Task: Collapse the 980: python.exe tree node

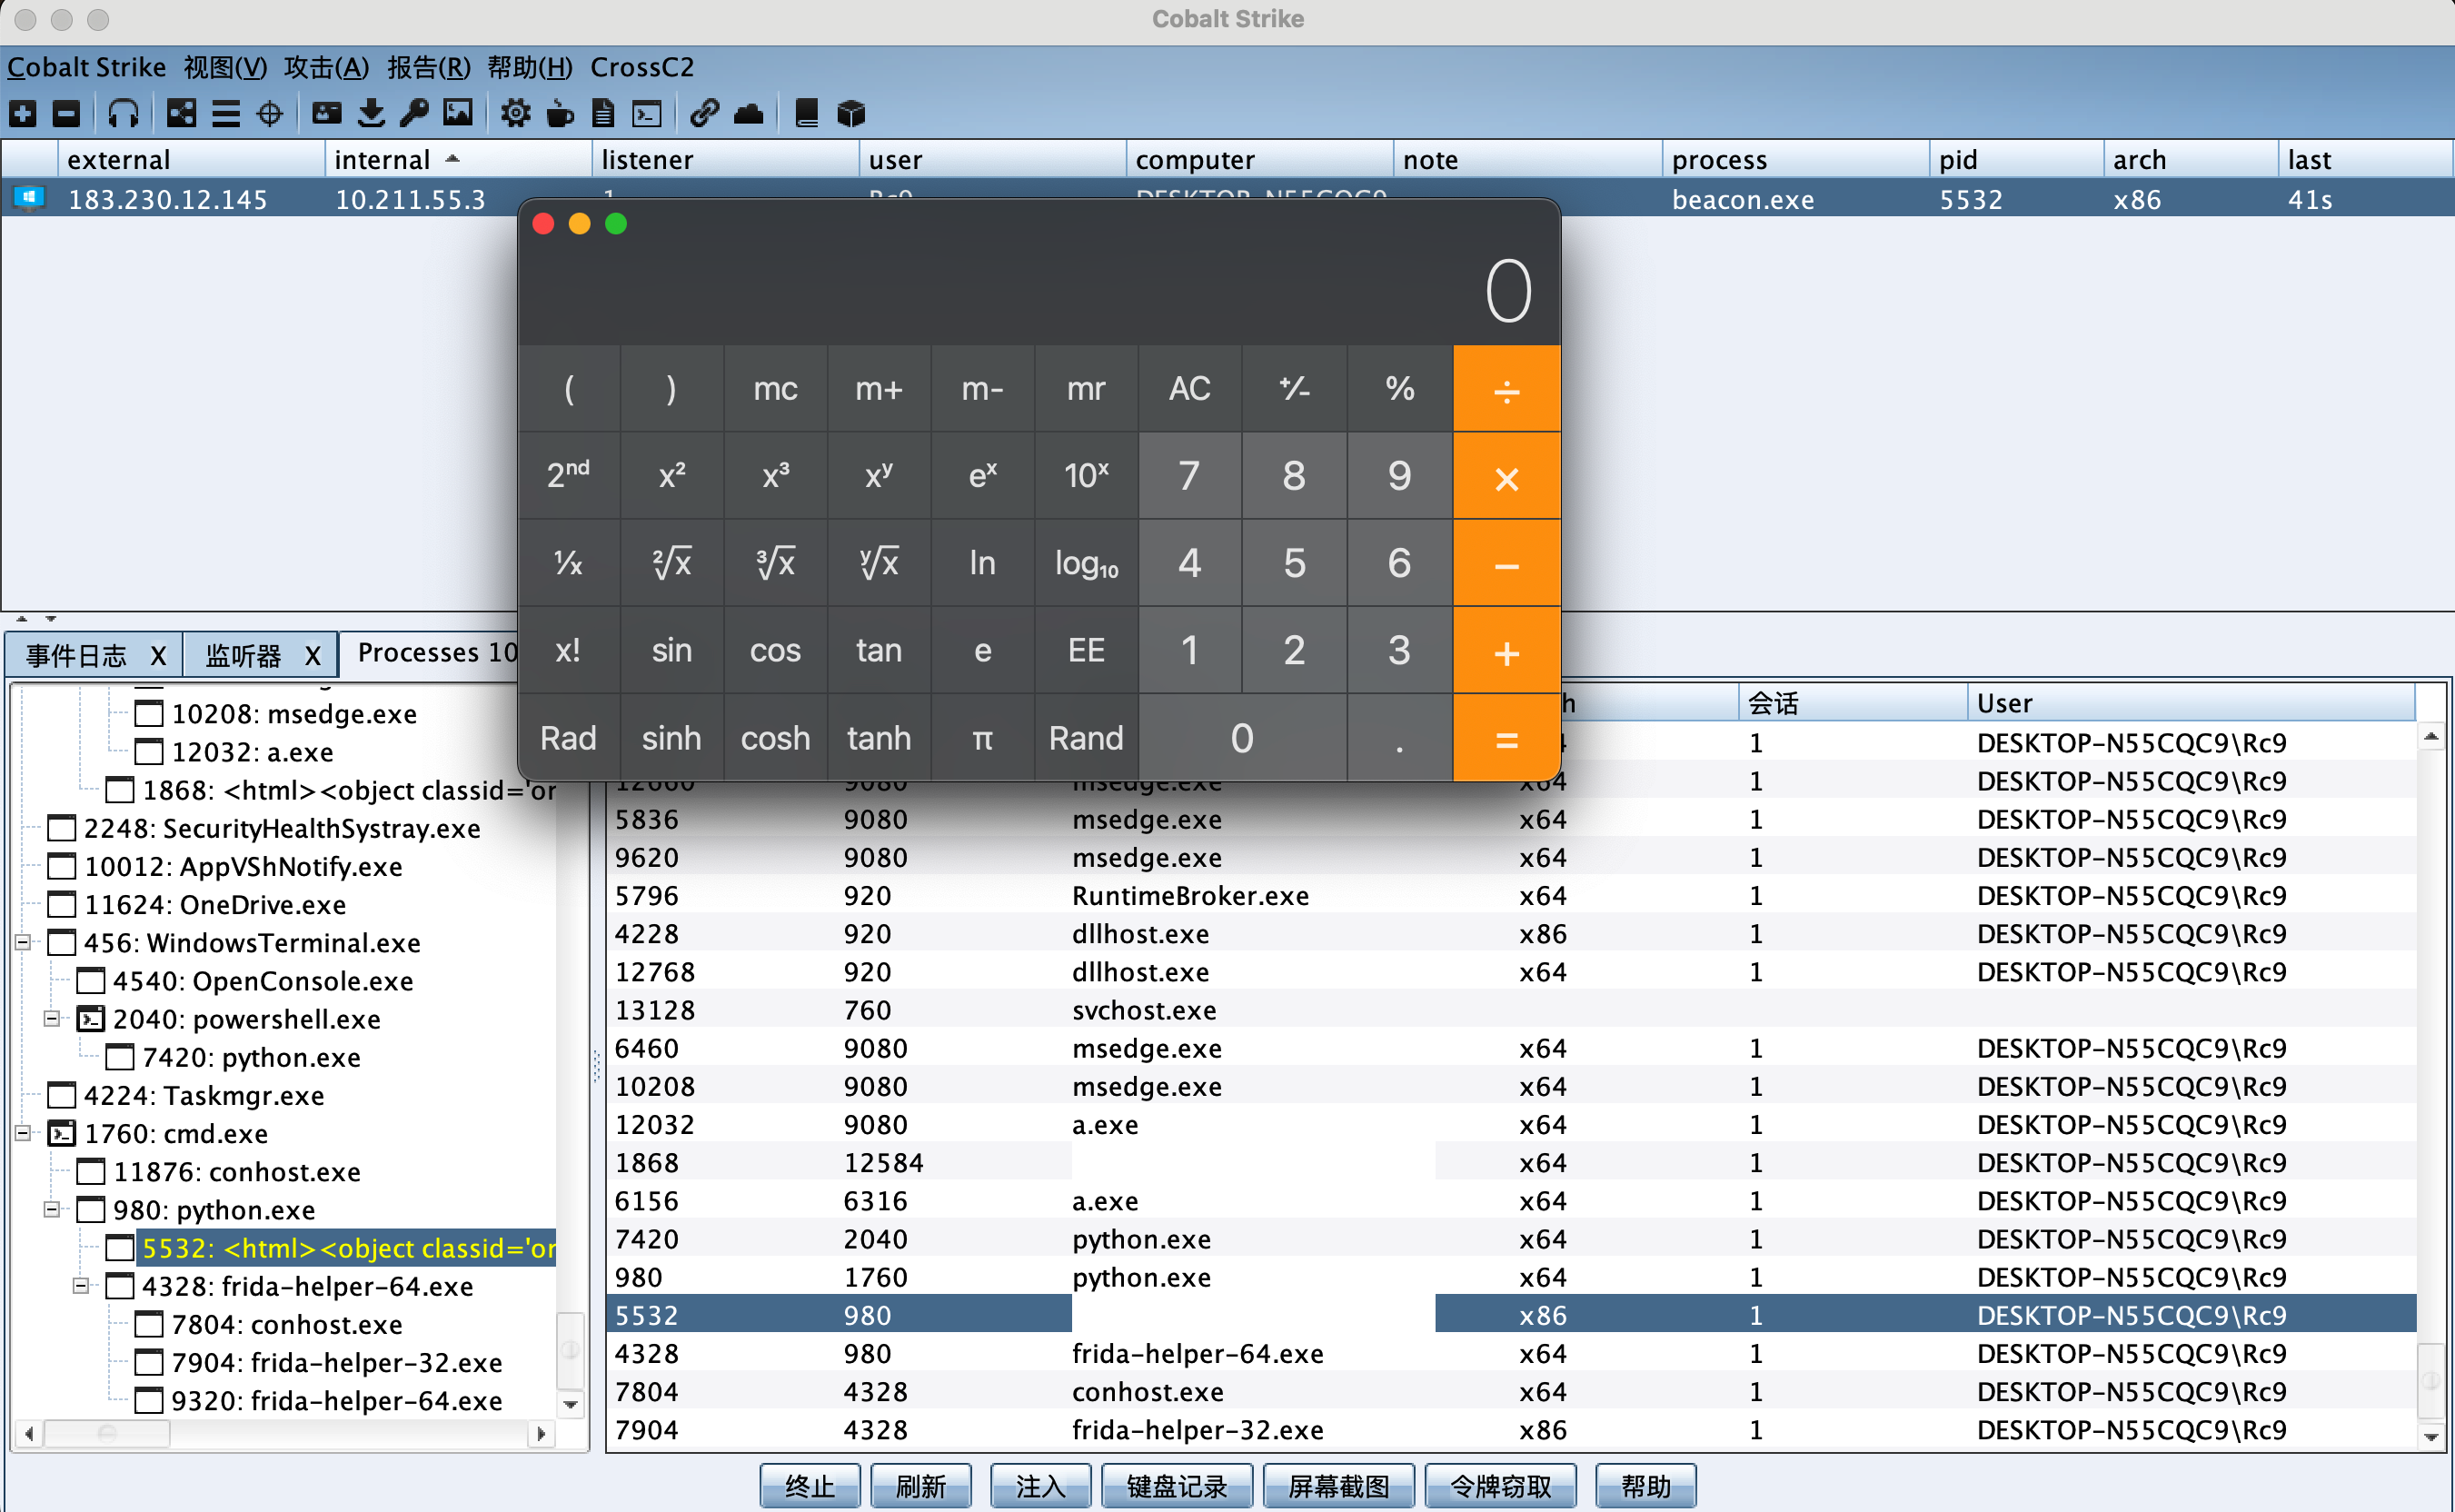Action: click(x=52, y=1210)
